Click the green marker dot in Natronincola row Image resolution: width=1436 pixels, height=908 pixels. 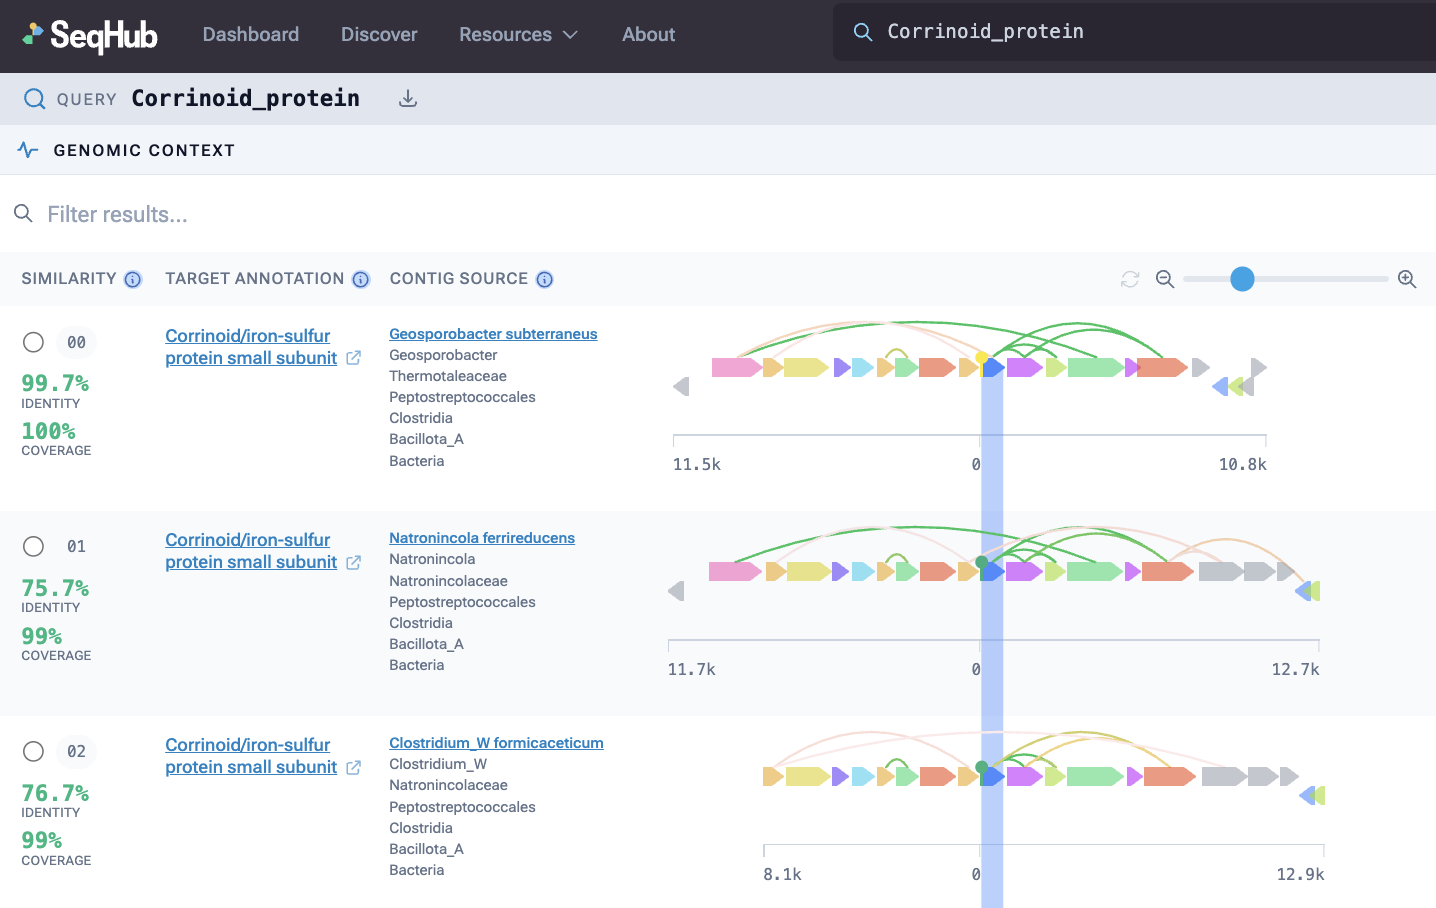pos(982,562)
